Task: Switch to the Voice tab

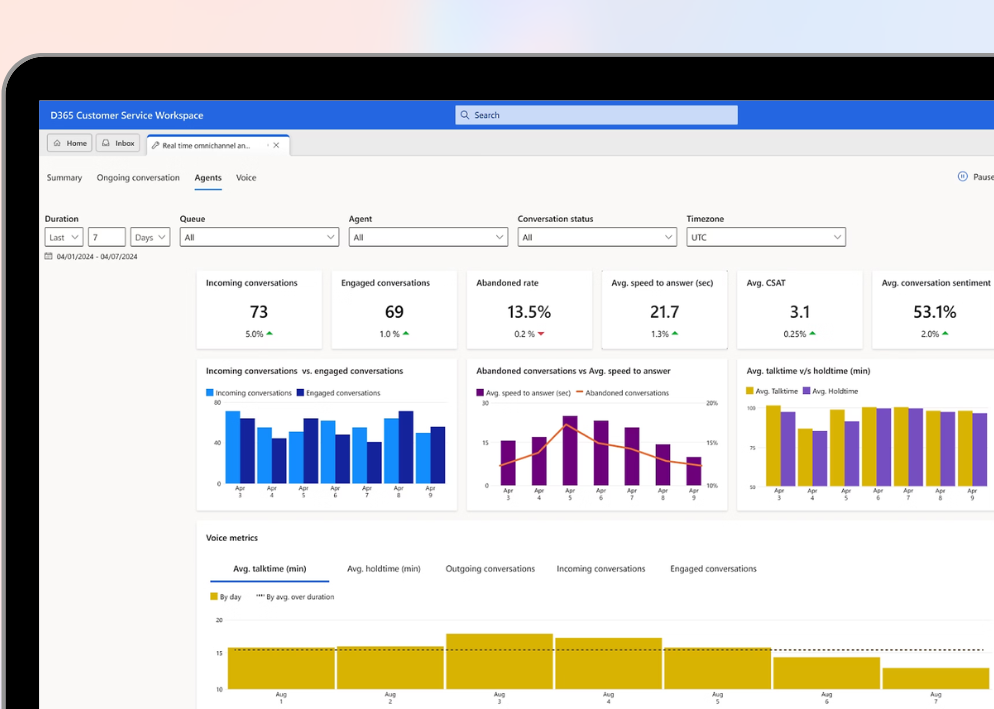Action: (246, 178)
